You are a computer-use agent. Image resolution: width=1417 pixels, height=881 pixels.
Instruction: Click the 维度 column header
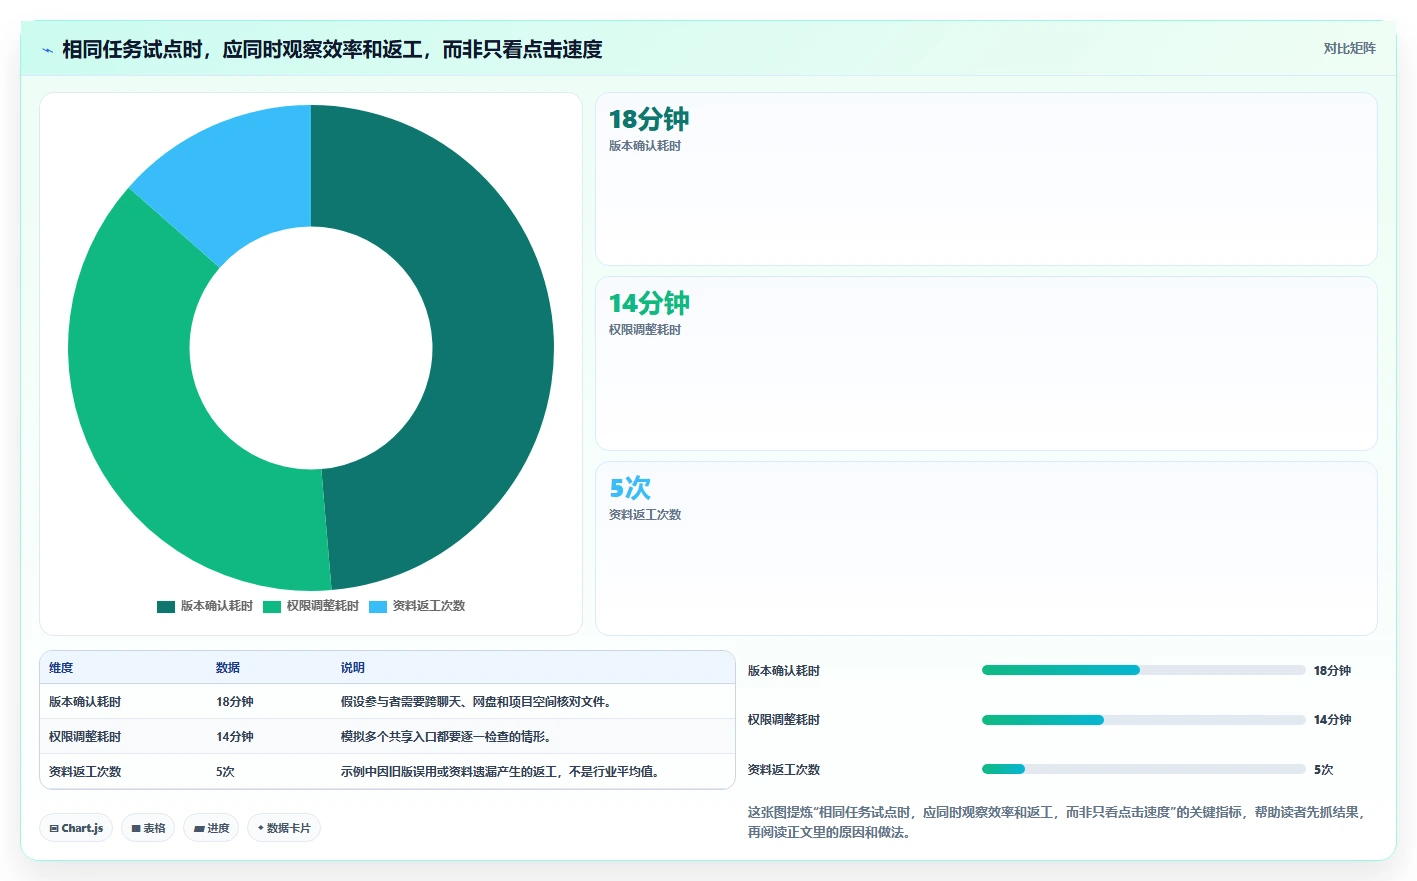tap(61, 668)
